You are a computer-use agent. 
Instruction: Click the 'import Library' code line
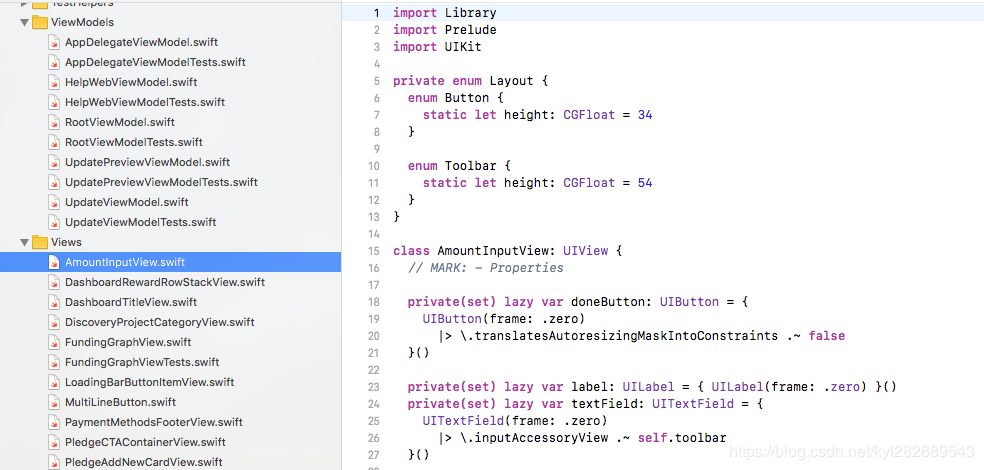(x=444, y=13)
